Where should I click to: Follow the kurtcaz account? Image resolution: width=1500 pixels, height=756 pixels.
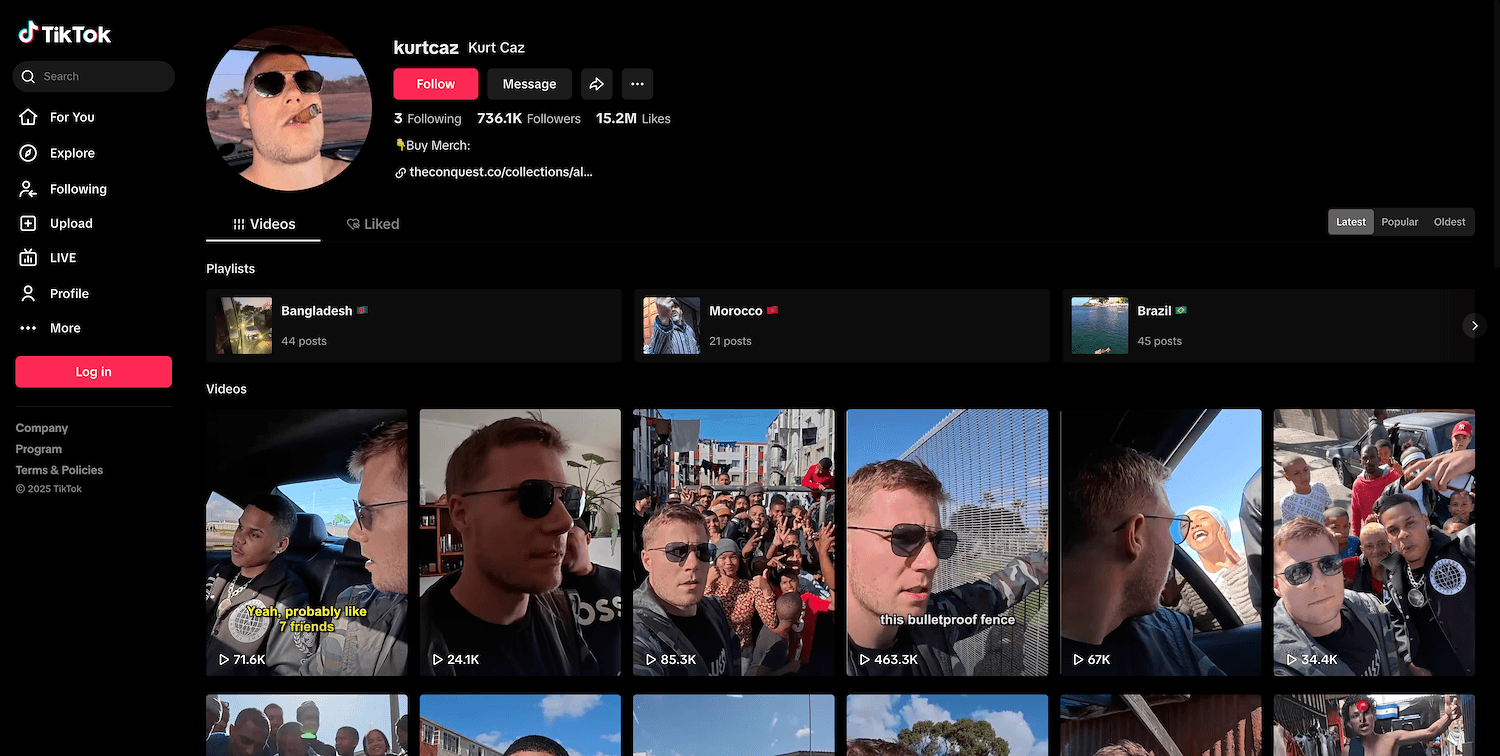point(435,84)
